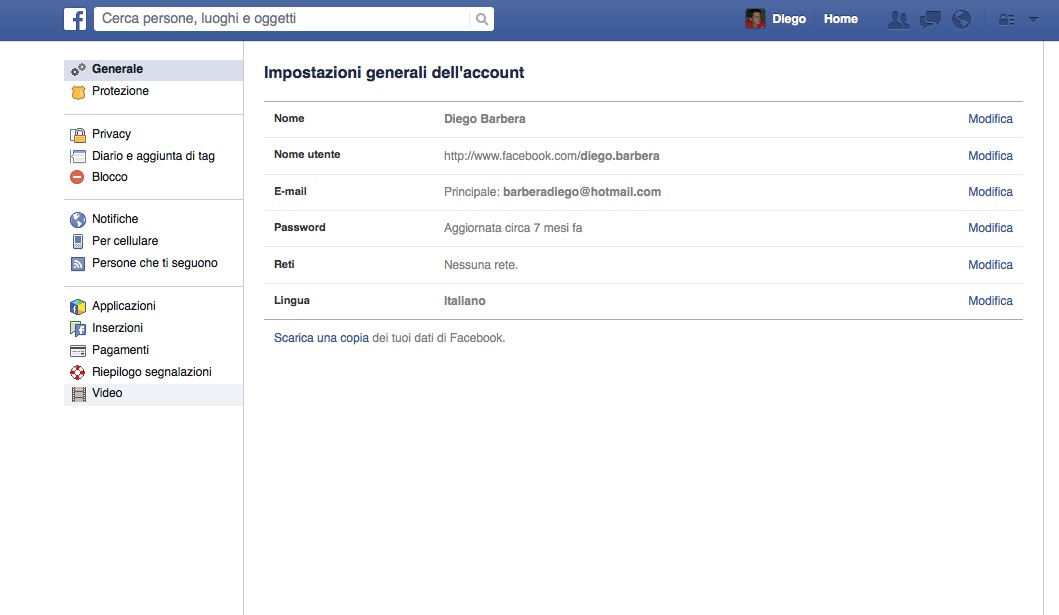Go to Home in top bar

[x=840, y=19]
